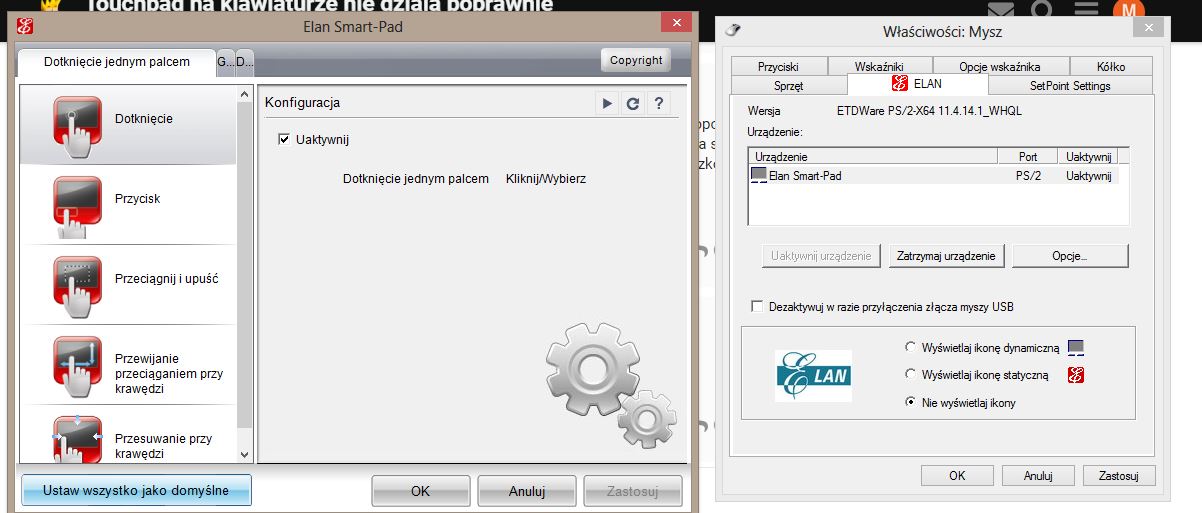Click OK in Właściwości: Mysz
This screenshot has width=1202, height=513.
coord(957,476)
